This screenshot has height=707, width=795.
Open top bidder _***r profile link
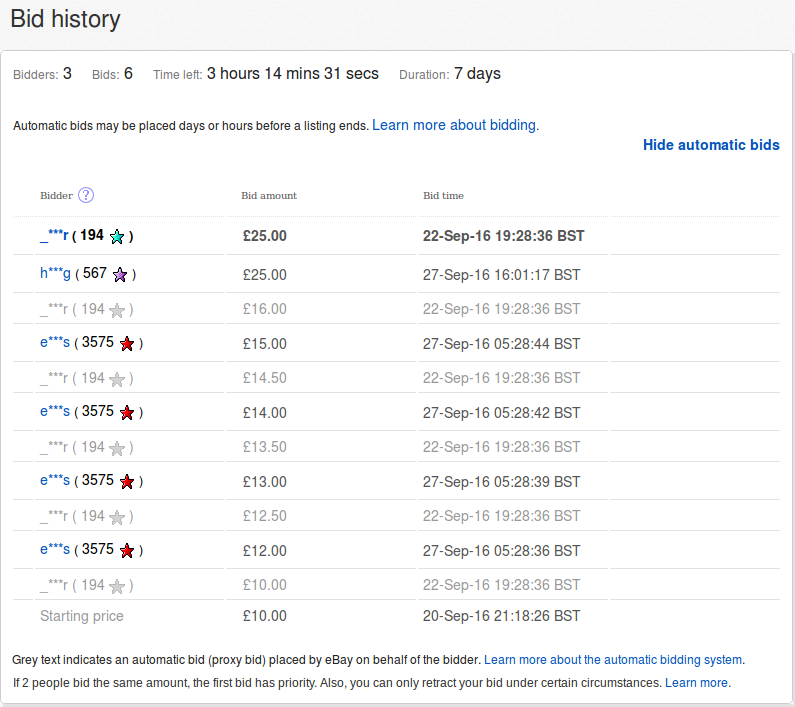click(x=54, y=236)
